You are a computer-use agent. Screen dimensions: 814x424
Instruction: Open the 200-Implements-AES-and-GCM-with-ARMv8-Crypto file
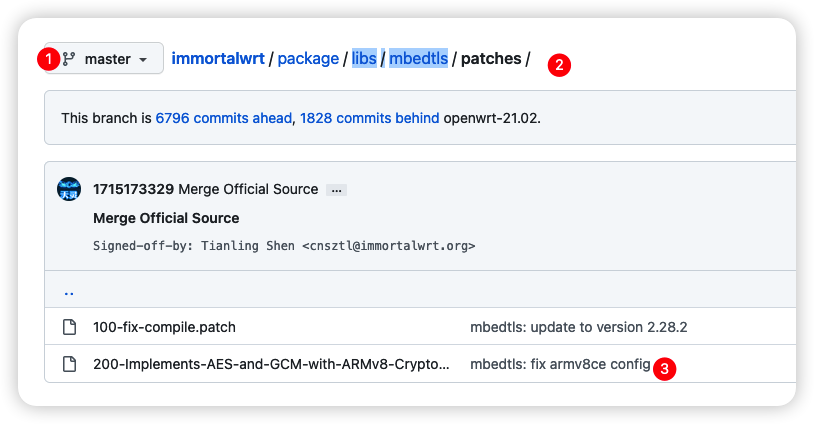[x=272, y=364]
